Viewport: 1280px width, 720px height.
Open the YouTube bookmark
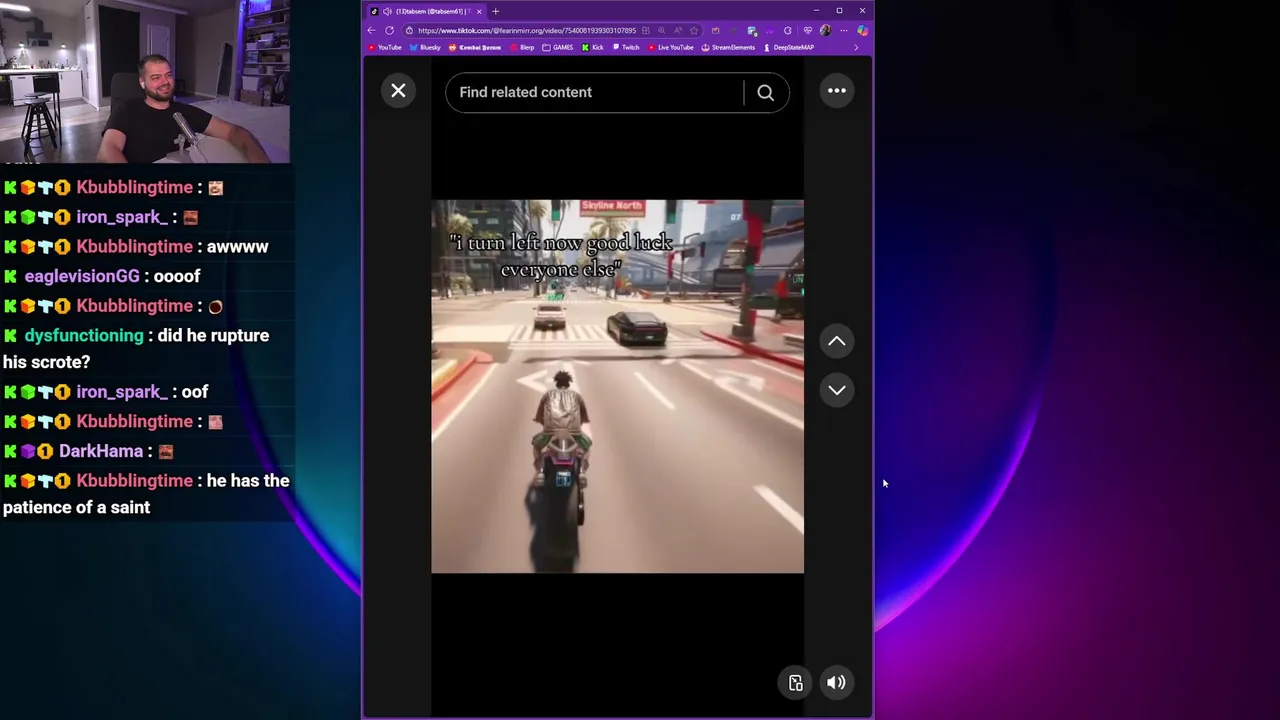tap(384, 47)
